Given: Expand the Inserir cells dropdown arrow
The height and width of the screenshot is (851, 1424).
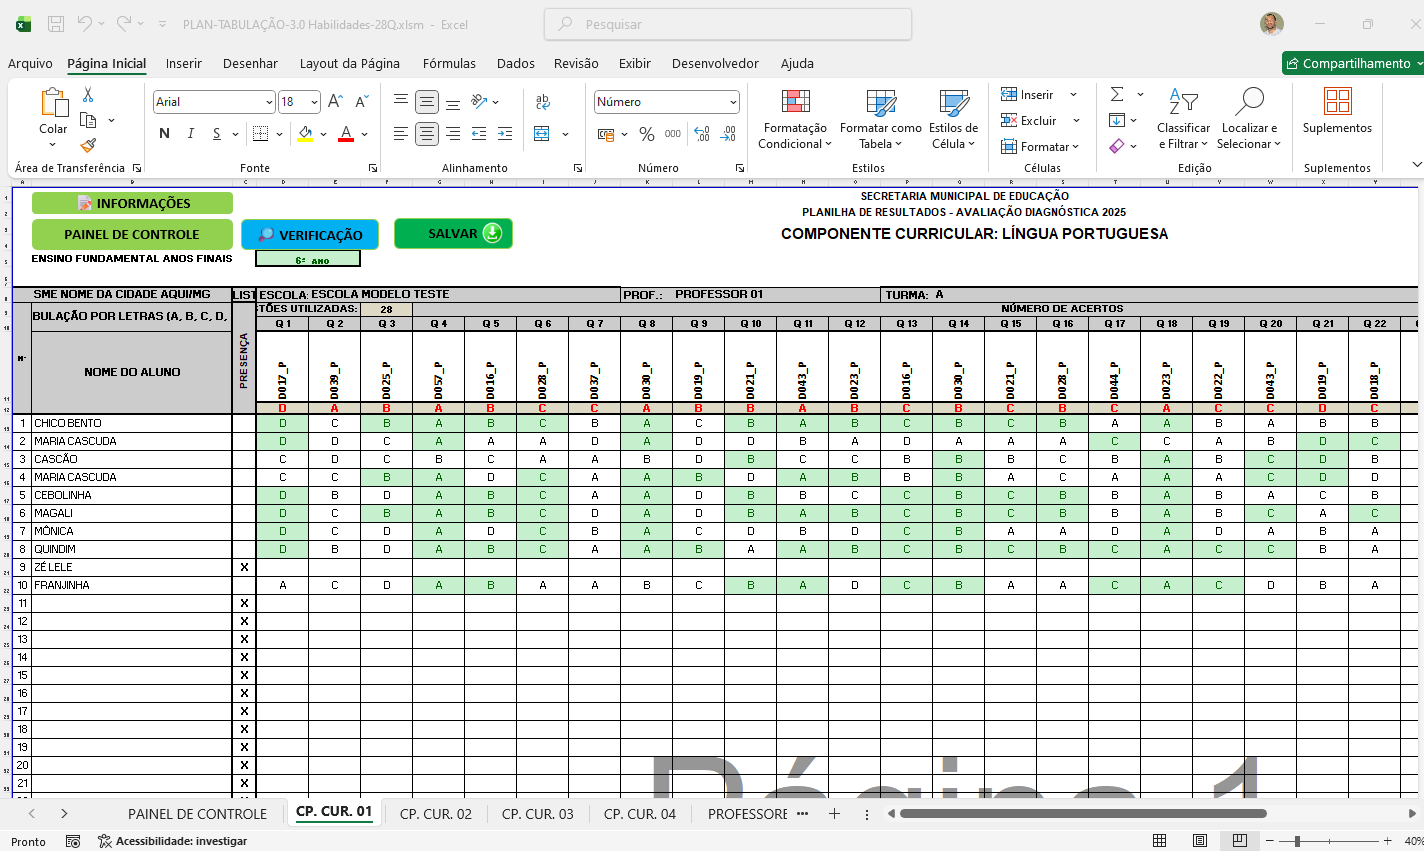Looking at the screenshot, I should 1073,95.
